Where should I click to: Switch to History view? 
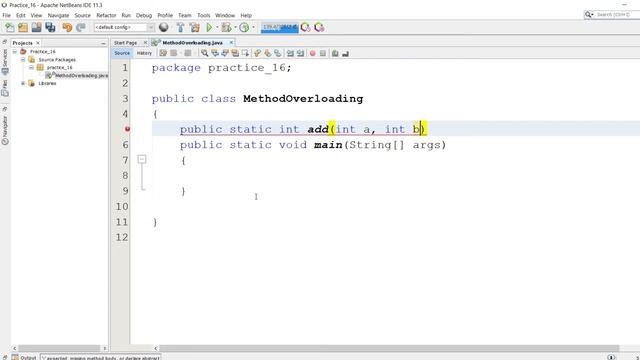point(144,53)
